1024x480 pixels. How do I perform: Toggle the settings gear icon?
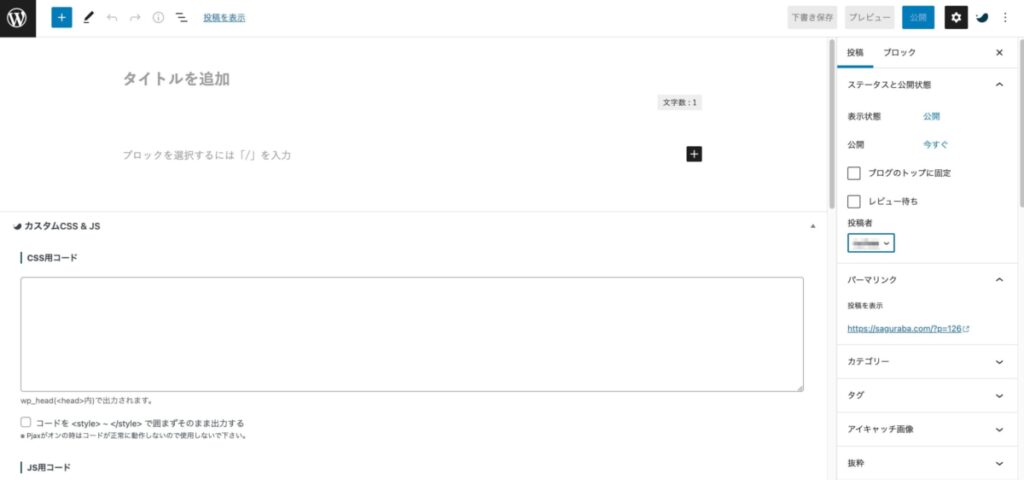[956, 18]
